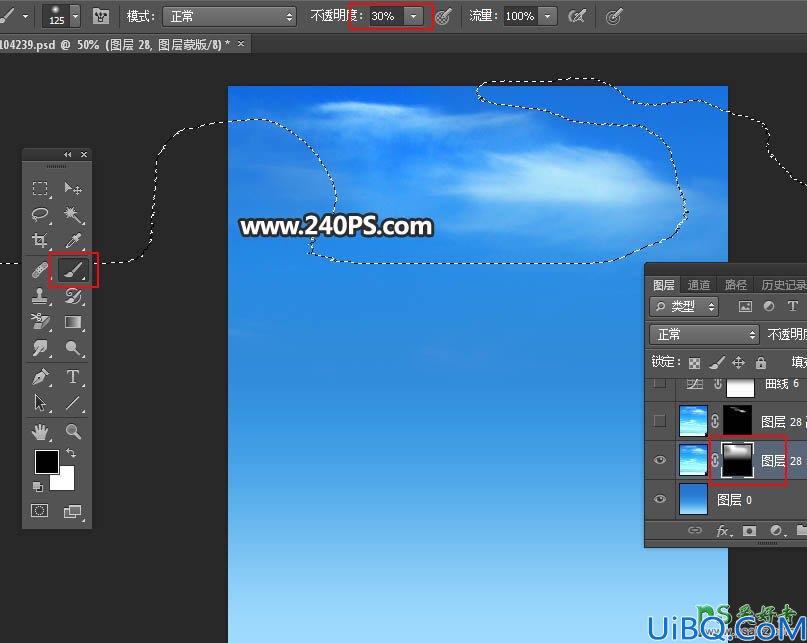Hide the selected 图层 28 layer
This screenshot has width=807, height=643.
pyautogui.click(x=660, y=460)
